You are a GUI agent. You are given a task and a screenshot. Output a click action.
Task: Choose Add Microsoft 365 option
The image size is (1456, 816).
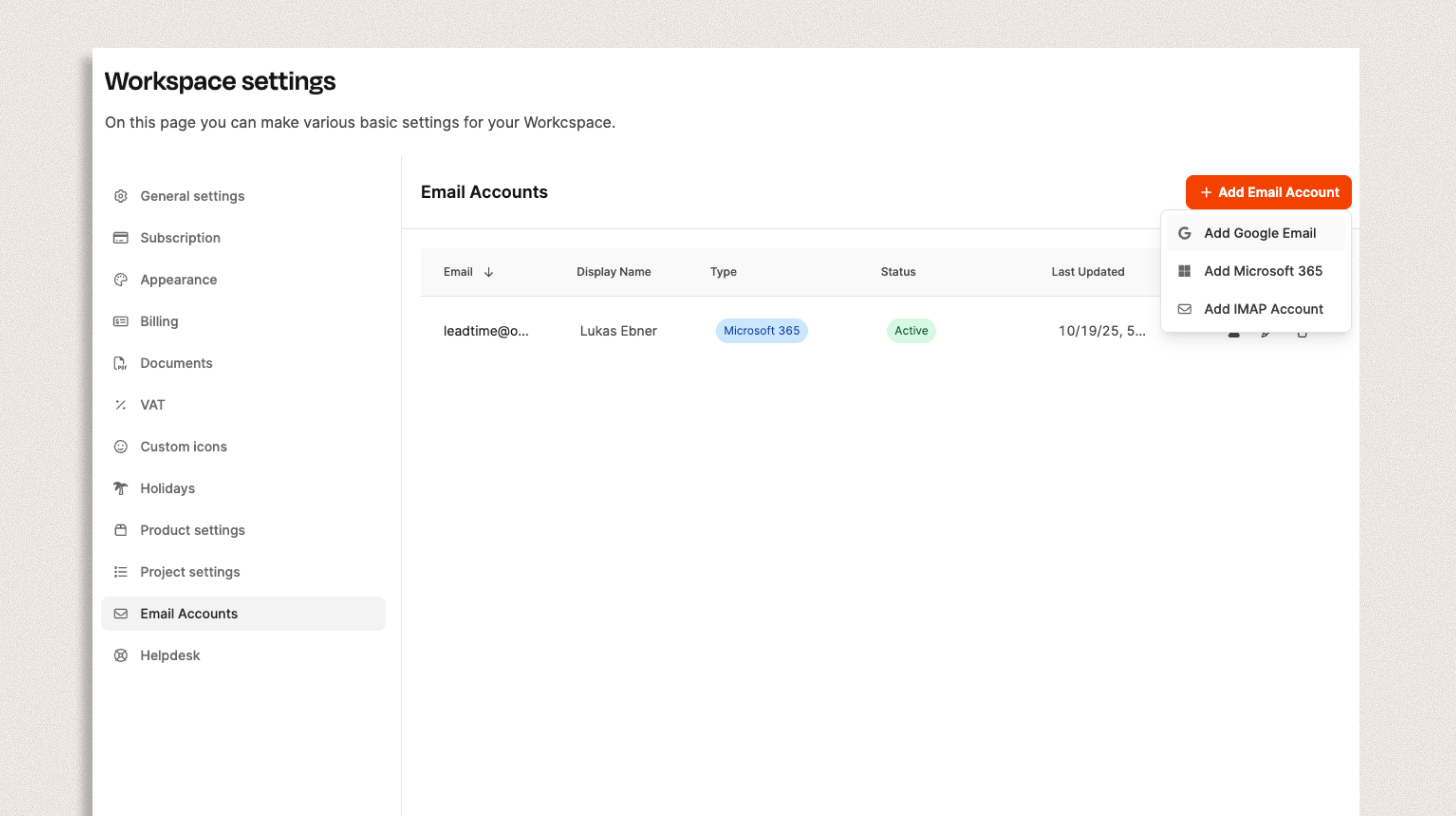[1262, 271]
